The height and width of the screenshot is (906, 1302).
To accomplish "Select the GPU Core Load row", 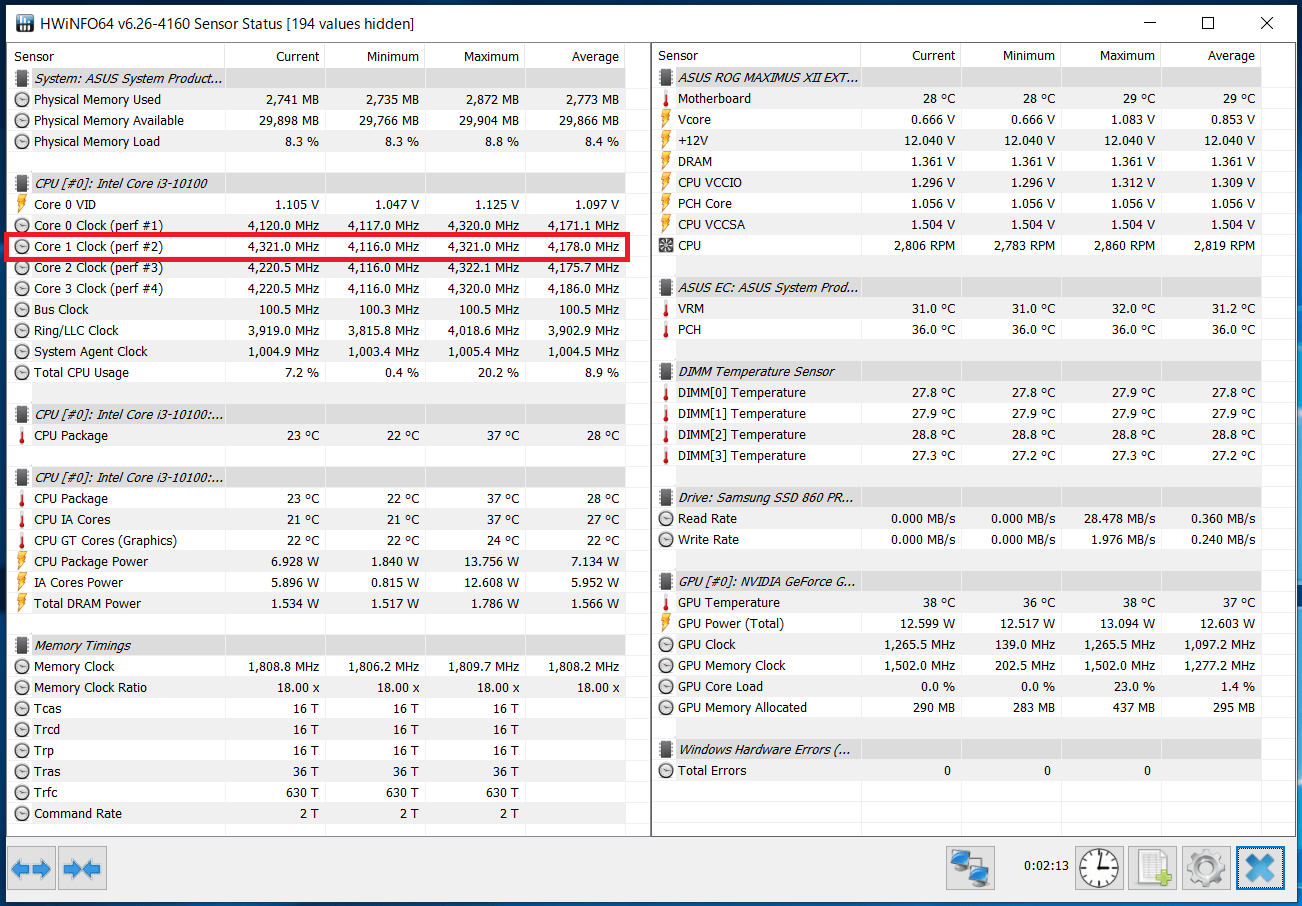I will pos(957,686).
